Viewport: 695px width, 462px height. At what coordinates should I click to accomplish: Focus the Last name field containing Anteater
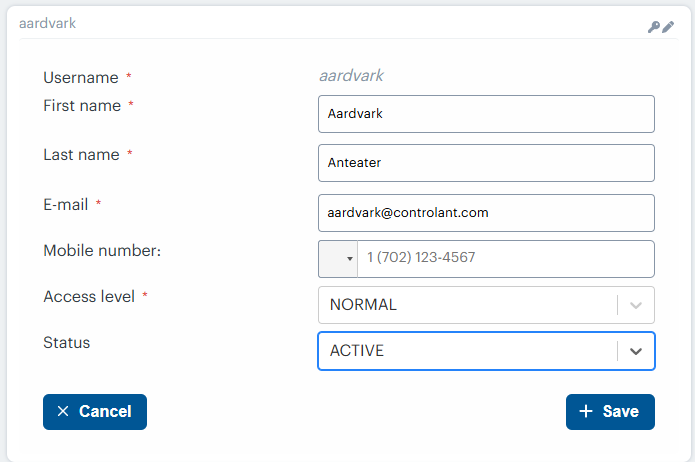tap(486, 163)
